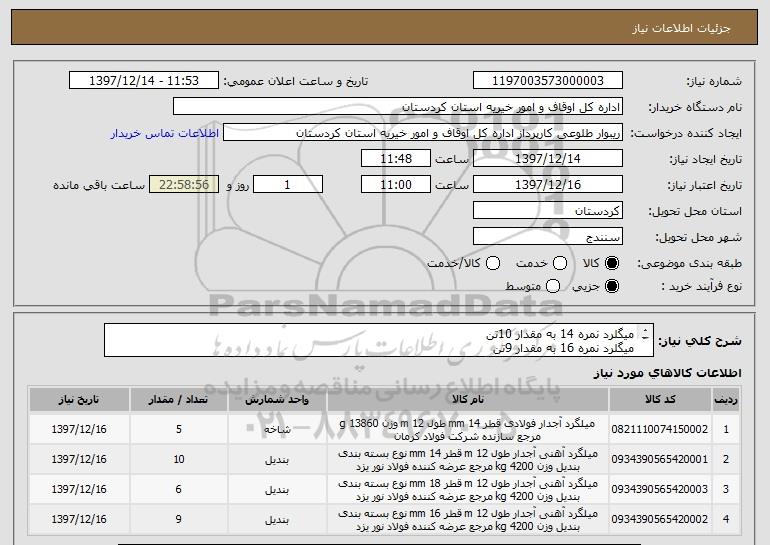The image size is (770, 545).
Task: Click the 1397/12/16 date in row 1
Action: pos(79,430)
